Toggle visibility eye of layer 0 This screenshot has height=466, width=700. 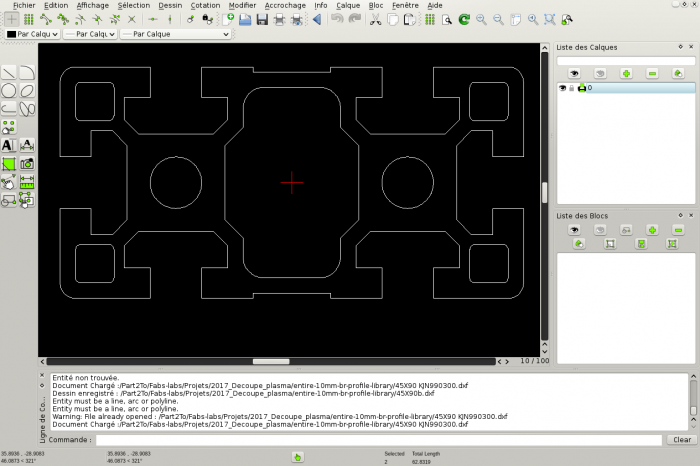pos(562,88)
